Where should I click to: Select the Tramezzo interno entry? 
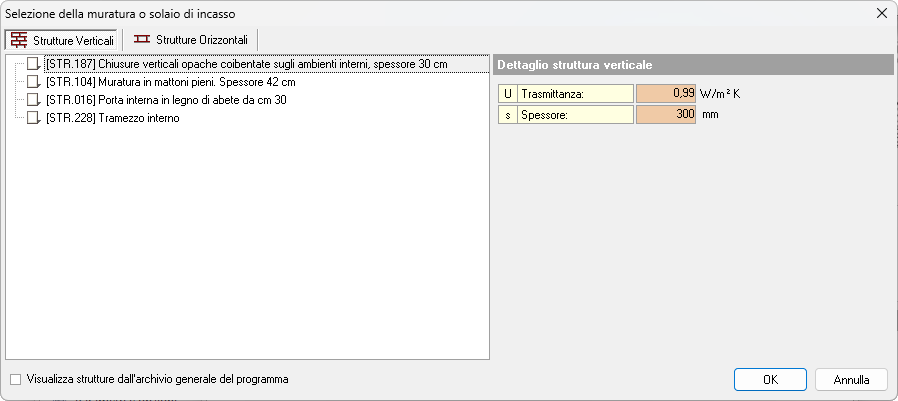click(x=112, y=118)
